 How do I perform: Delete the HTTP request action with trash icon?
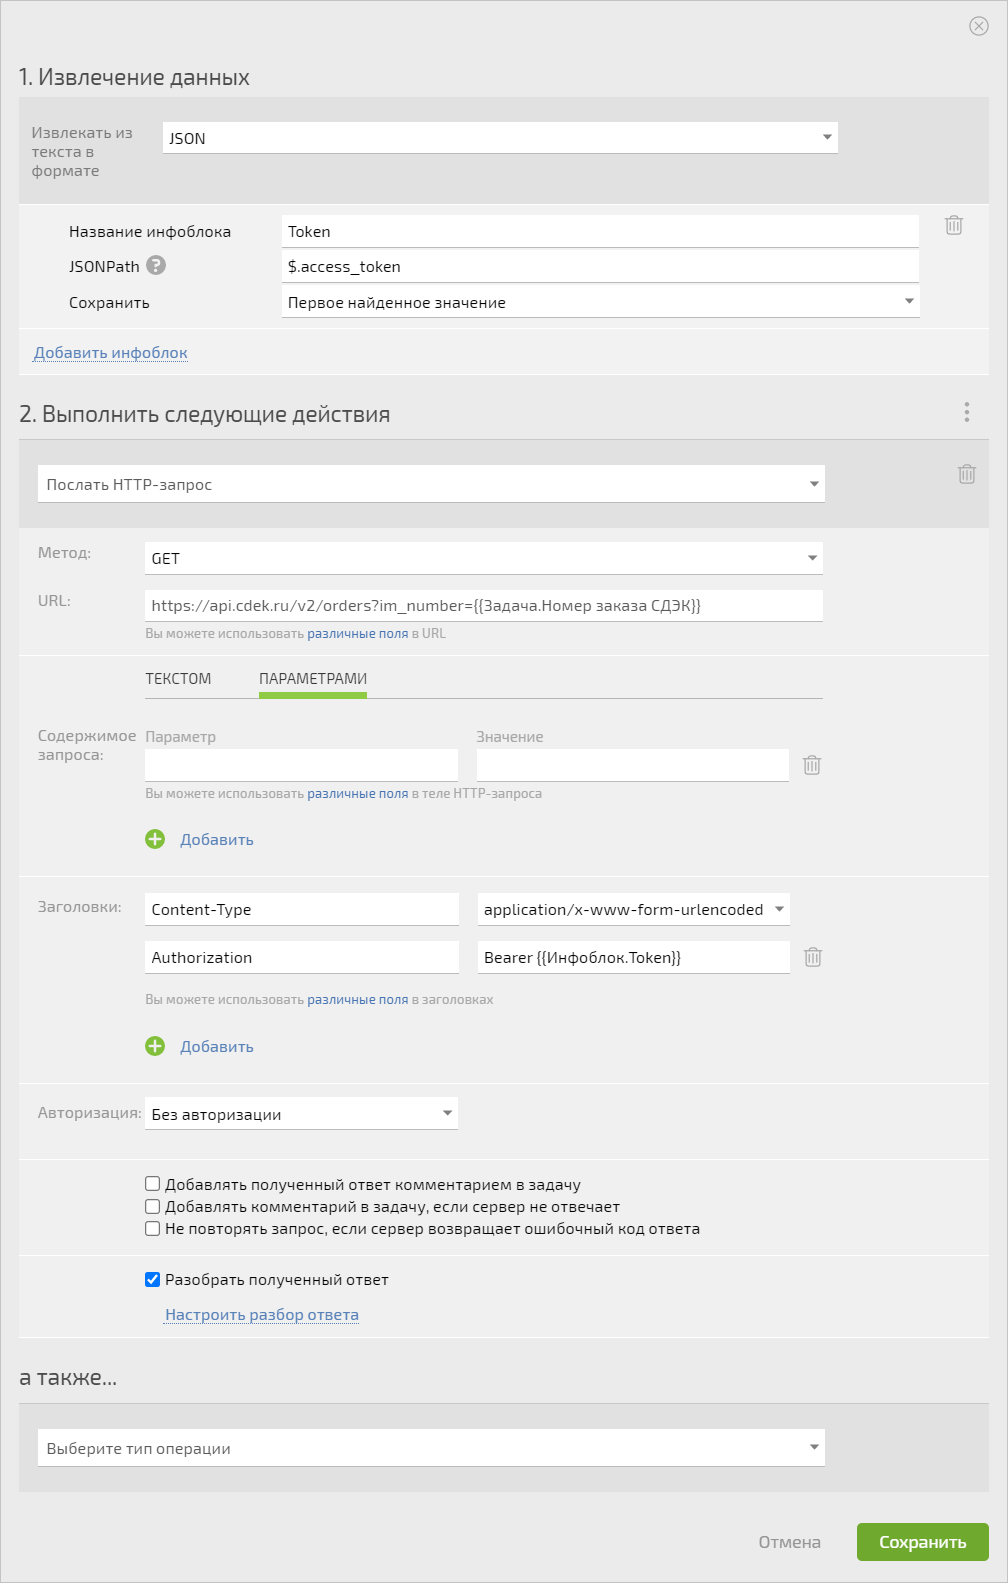[967, 474]
